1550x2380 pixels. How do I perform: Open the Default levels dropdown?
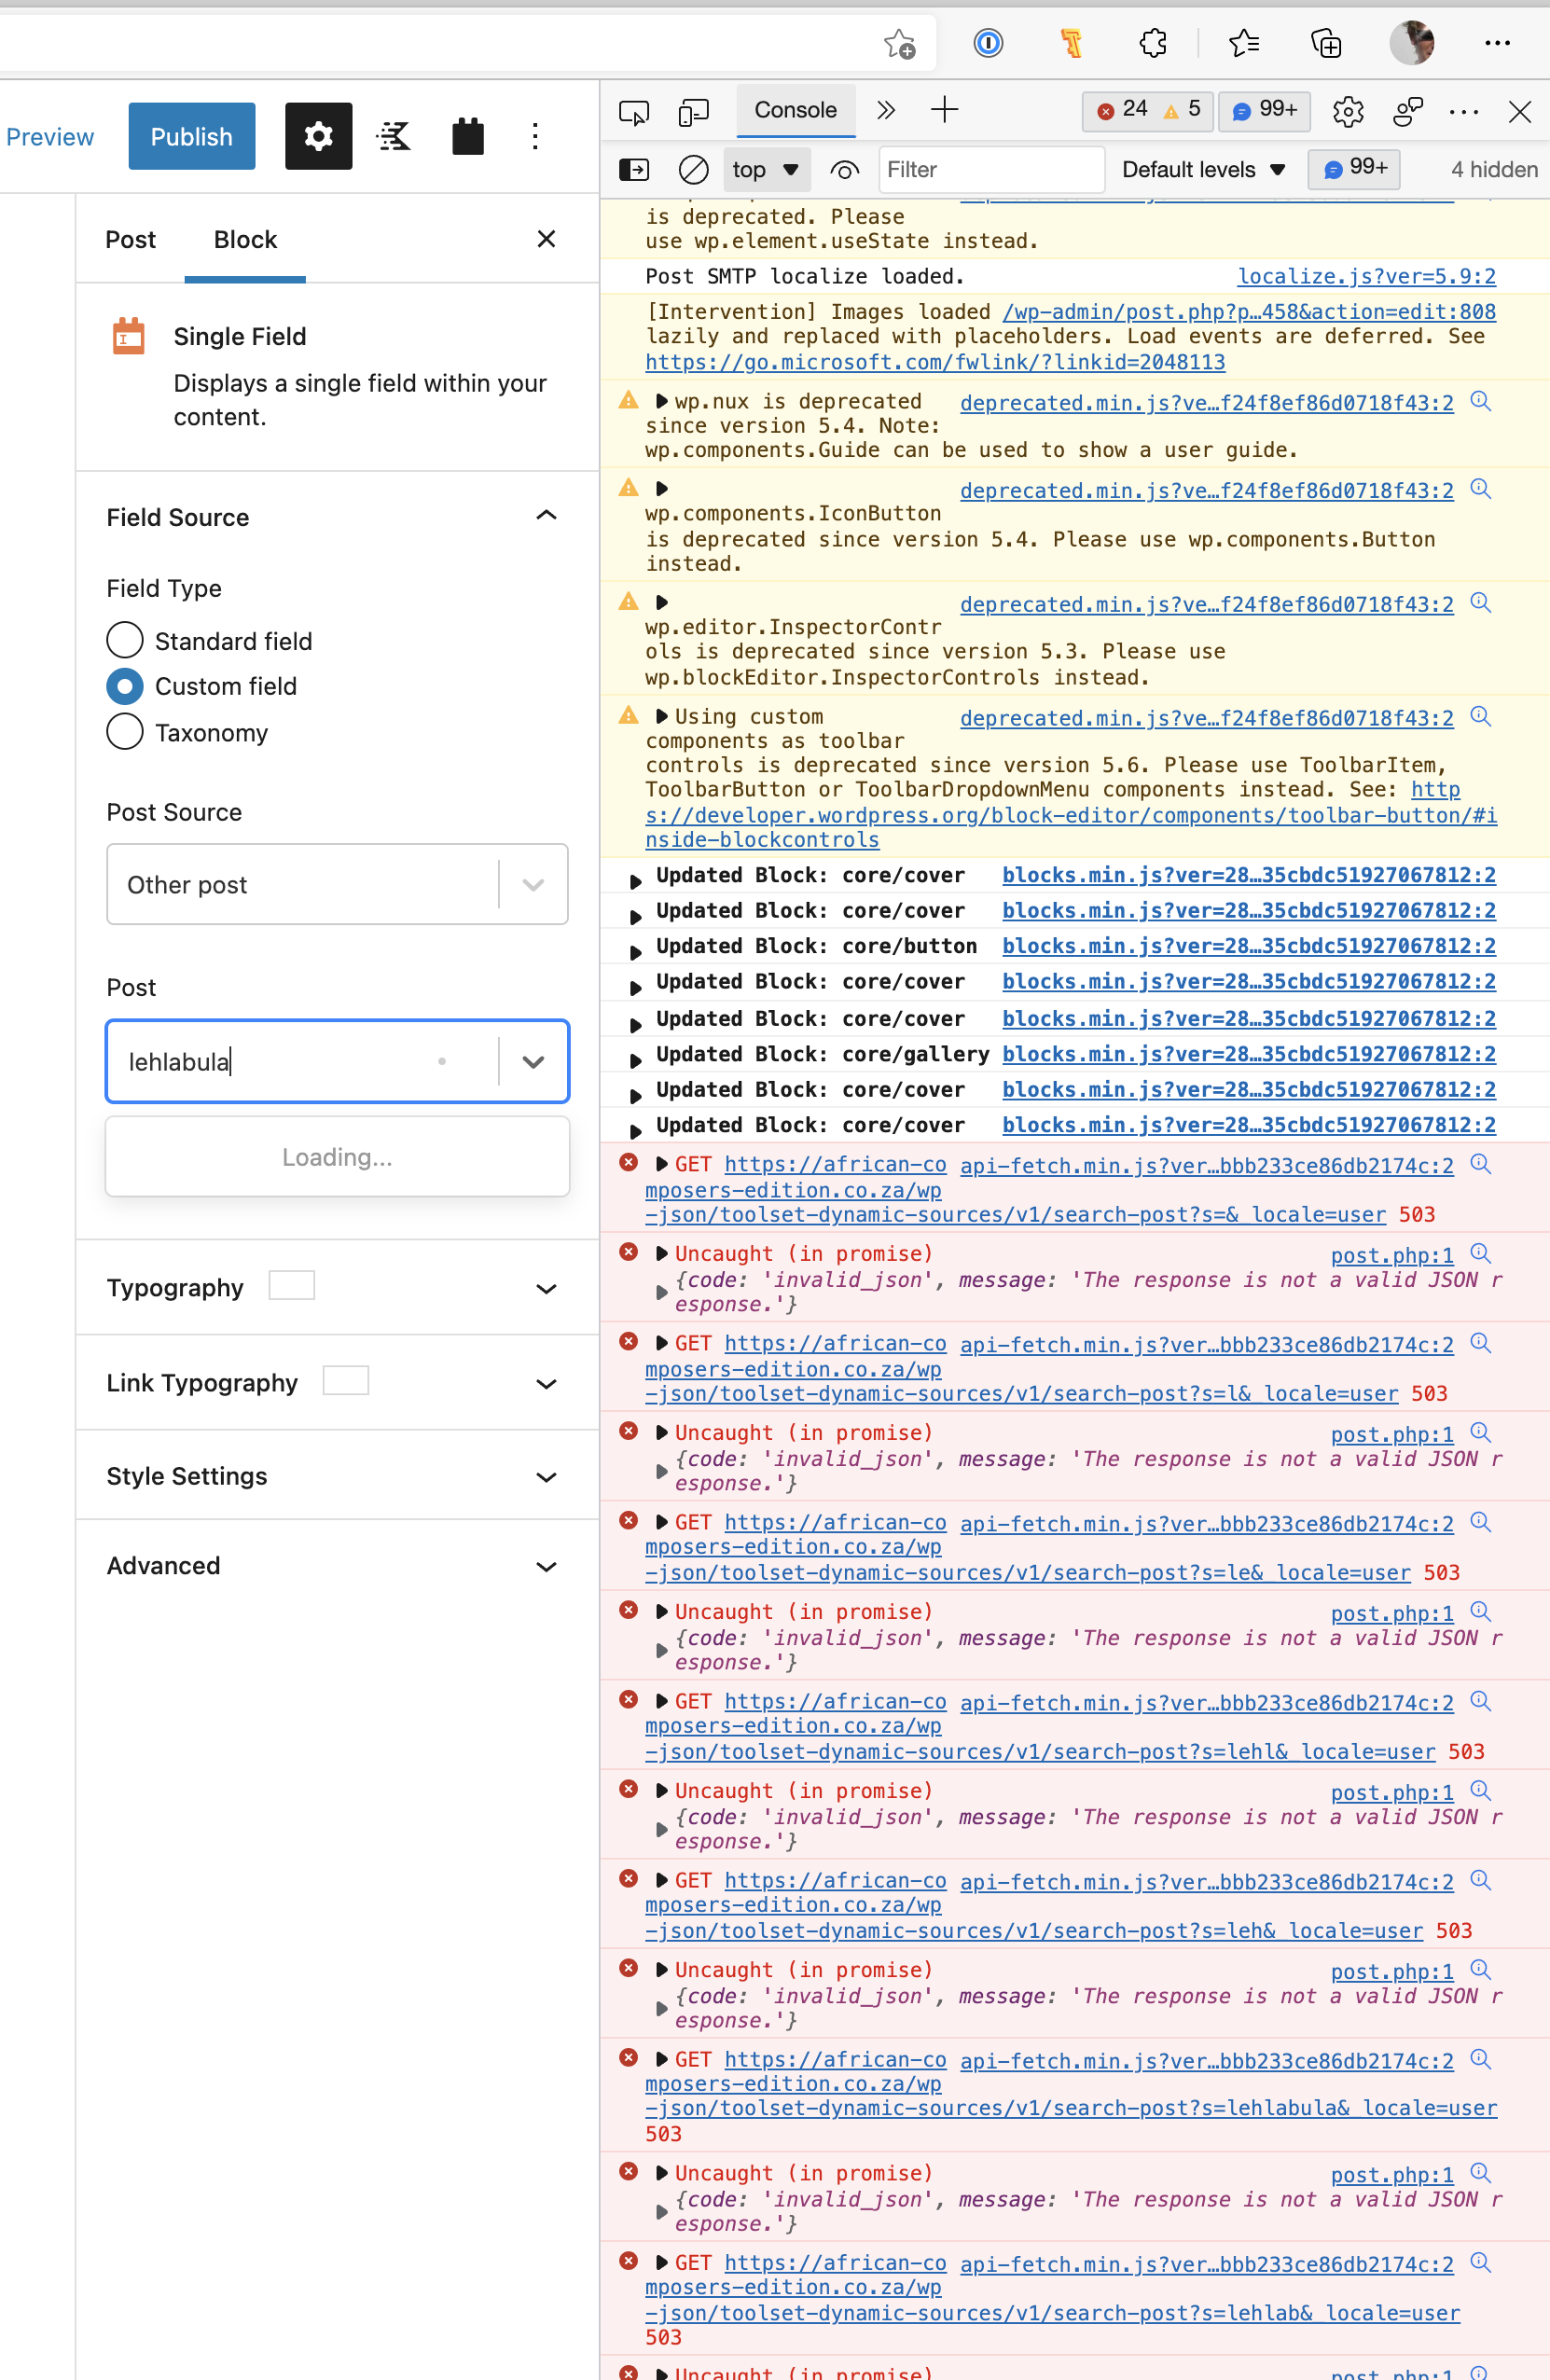coord(1203,170)
